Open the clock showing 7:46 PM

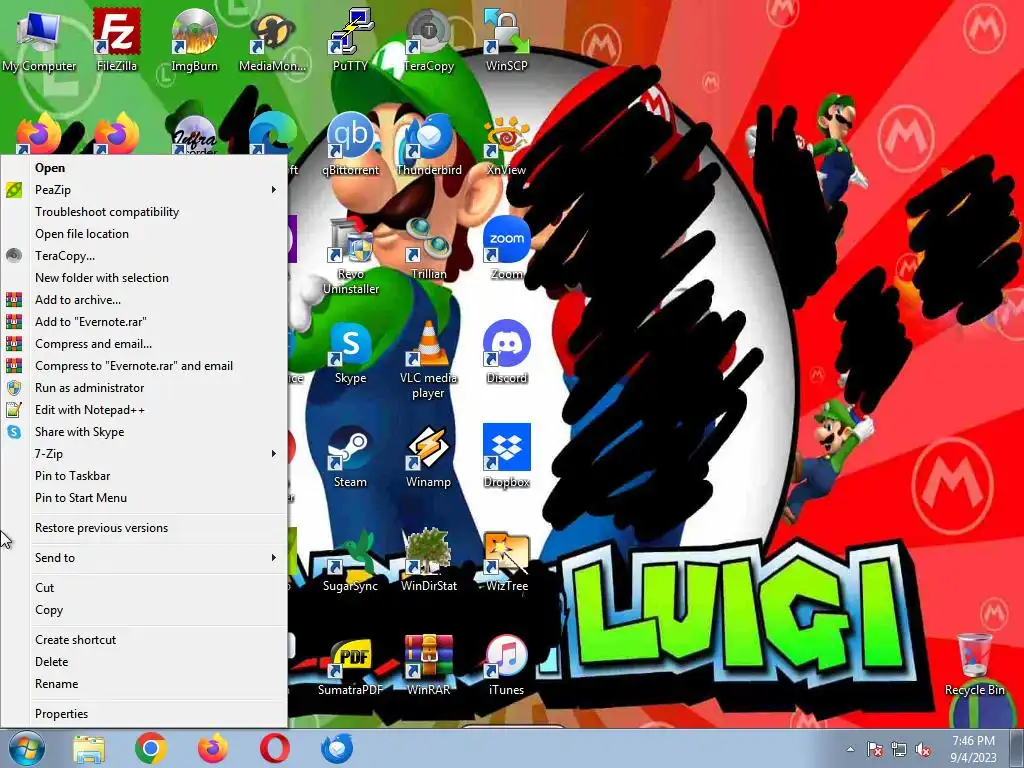(x=973, y=749)
